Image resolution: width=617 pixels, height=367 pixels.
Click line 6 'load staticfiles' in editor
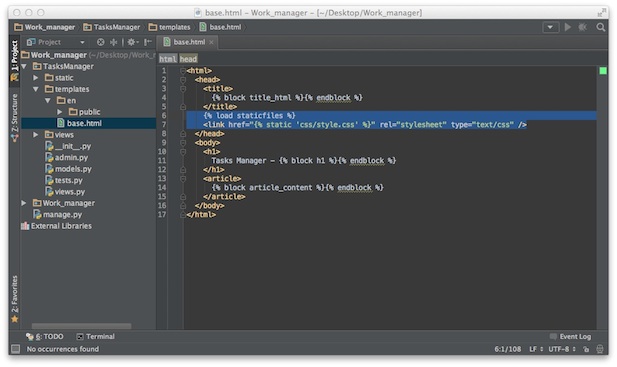[249, 116]
